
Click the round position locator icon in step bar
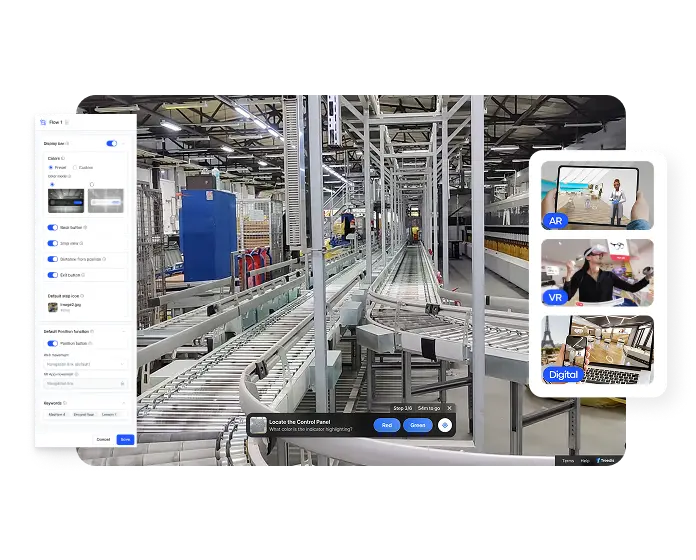(x=445, y=425)
